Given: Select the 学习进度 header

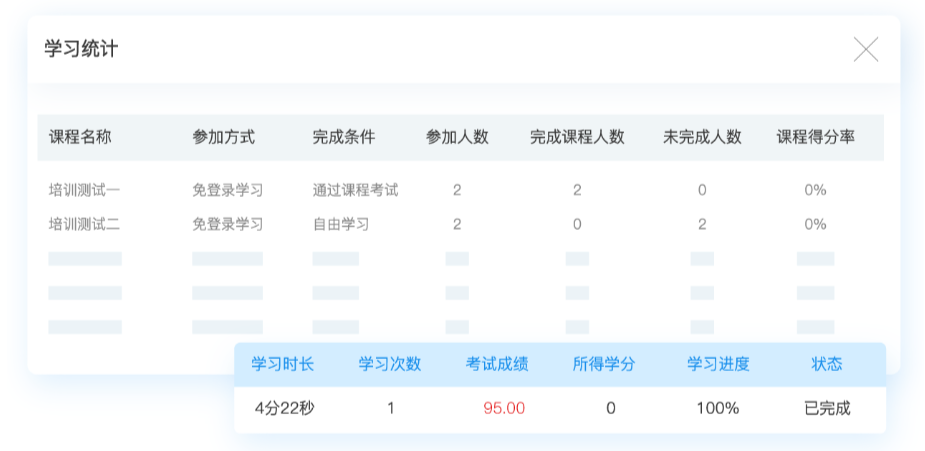Looking at the screenshot, I should [x=718, y=364].
